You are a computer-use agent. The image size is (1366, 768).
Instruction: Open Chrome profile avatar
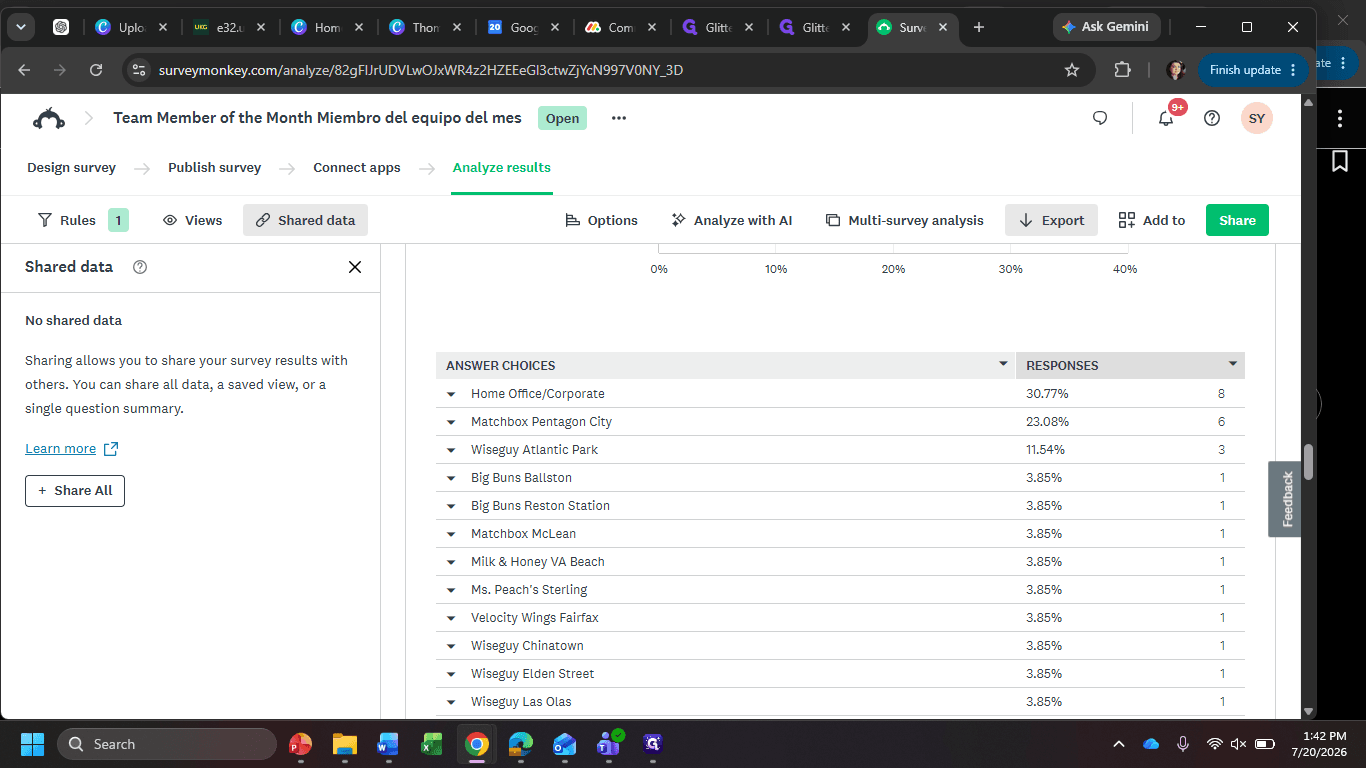pyautogui.click(x=1176, y=70)
